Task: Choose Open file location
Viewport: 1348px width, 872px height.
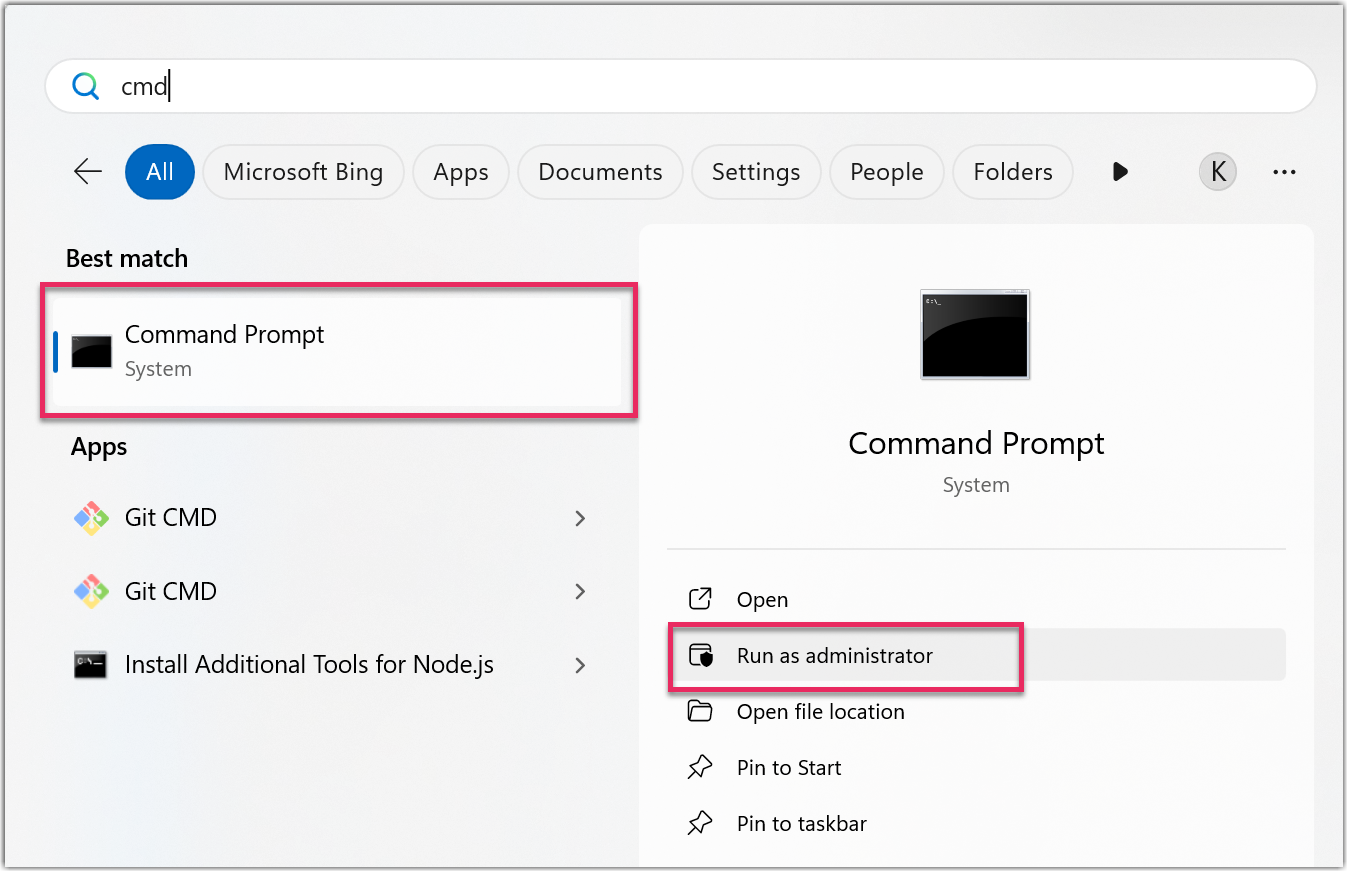Action: click(820, 712)
